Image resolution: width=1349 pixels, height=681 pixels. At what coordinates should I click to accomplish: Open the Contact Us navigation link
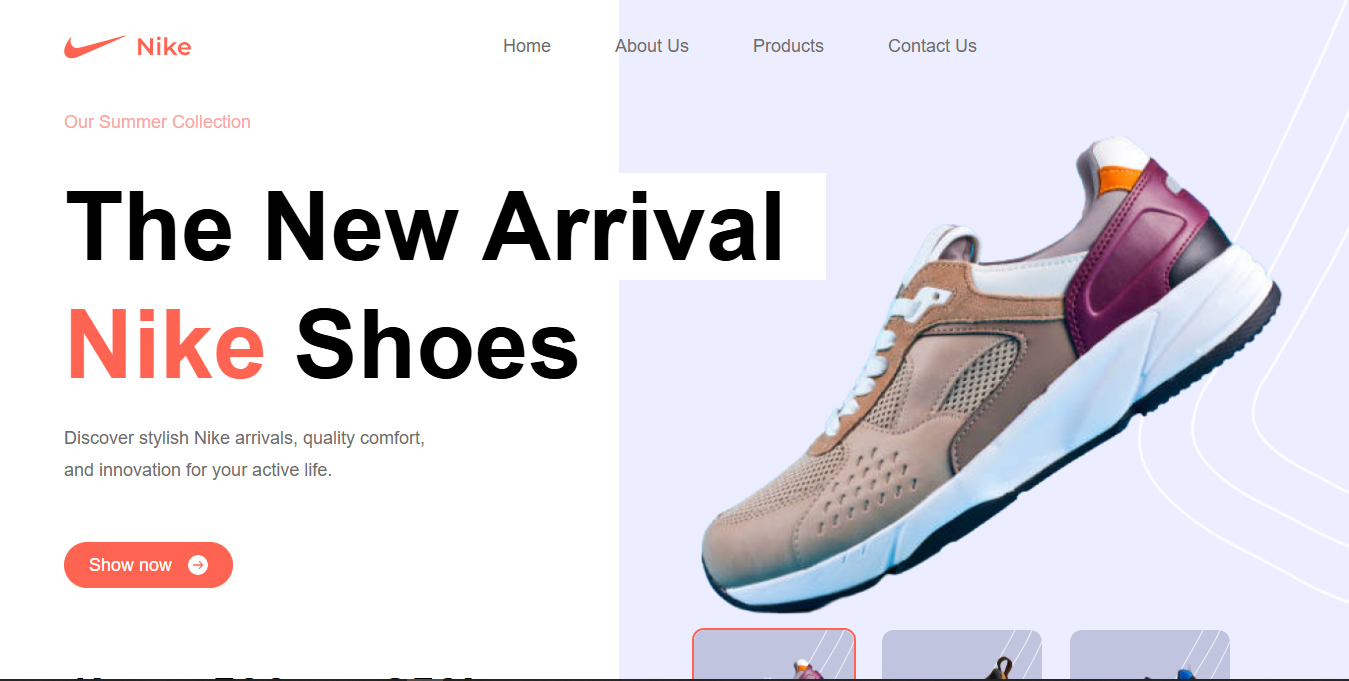[932, 46]
